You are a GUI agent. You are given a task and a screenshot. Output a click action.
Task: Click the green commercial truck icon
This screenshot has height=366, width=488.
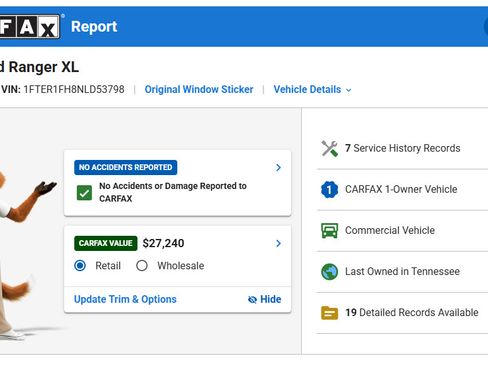[x=329, y=230]
